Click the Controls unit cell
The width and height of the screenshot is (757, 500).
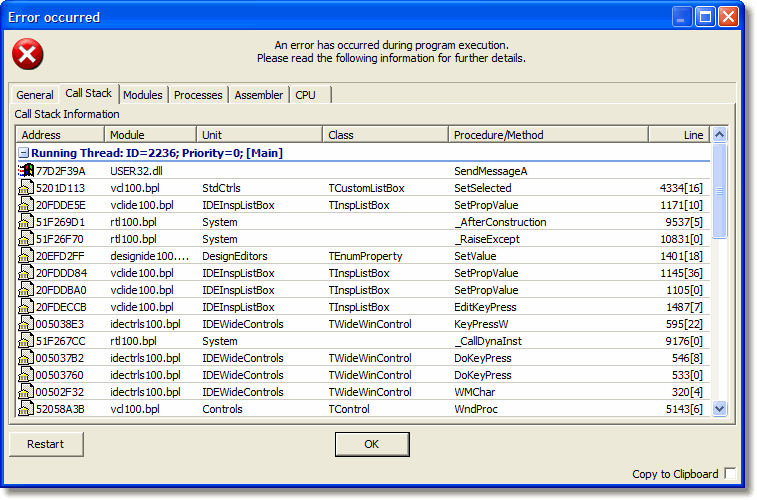tap(222, 409)
